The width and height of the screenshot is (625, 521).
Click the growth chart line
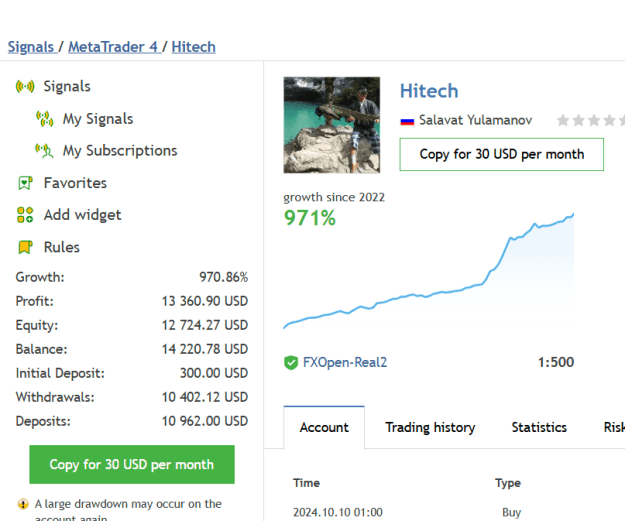[428, 271]
